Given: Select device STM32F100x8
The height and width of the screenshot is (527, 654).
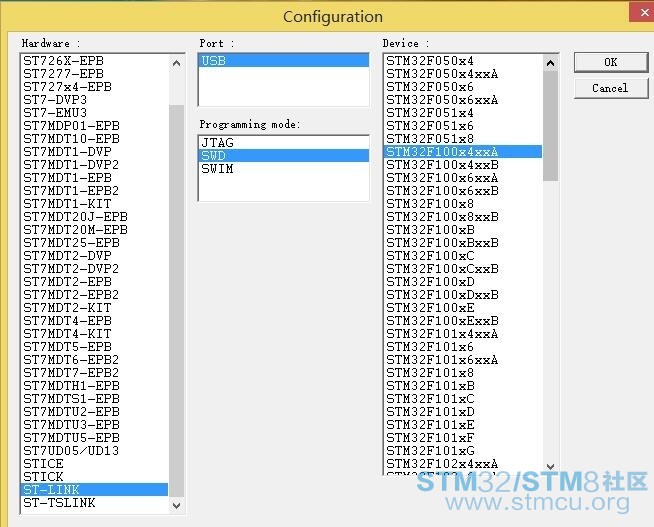Looking at the screenshot, I should tap(463, 203).
